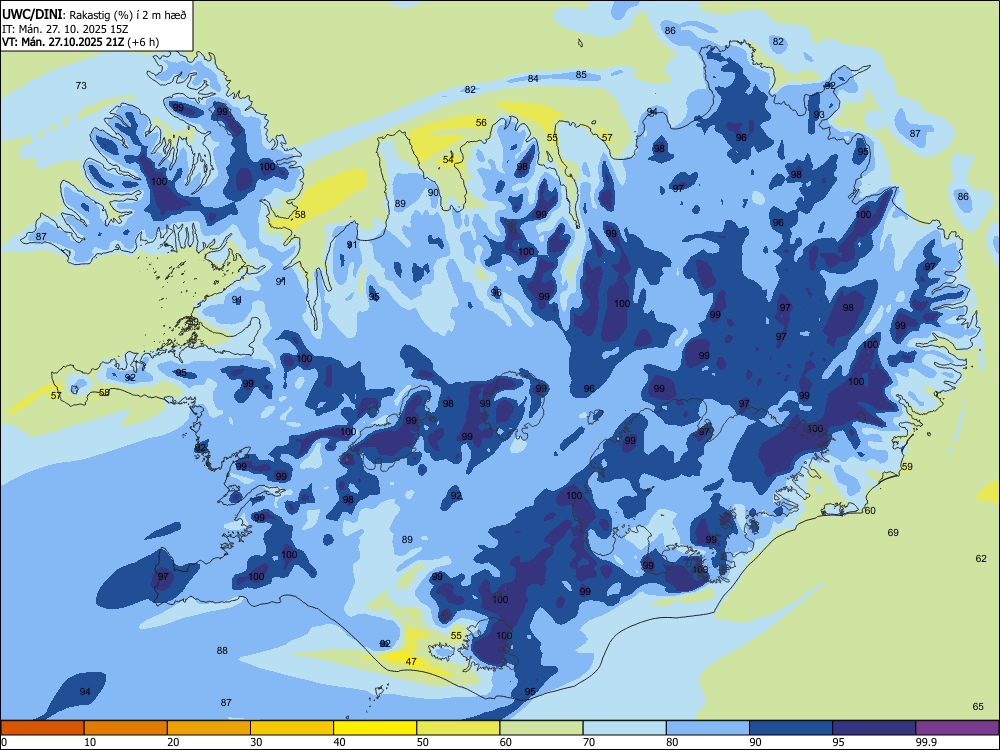
Task: Click the medium blue 90–95 legend swatch
Action: pos(791,728)
